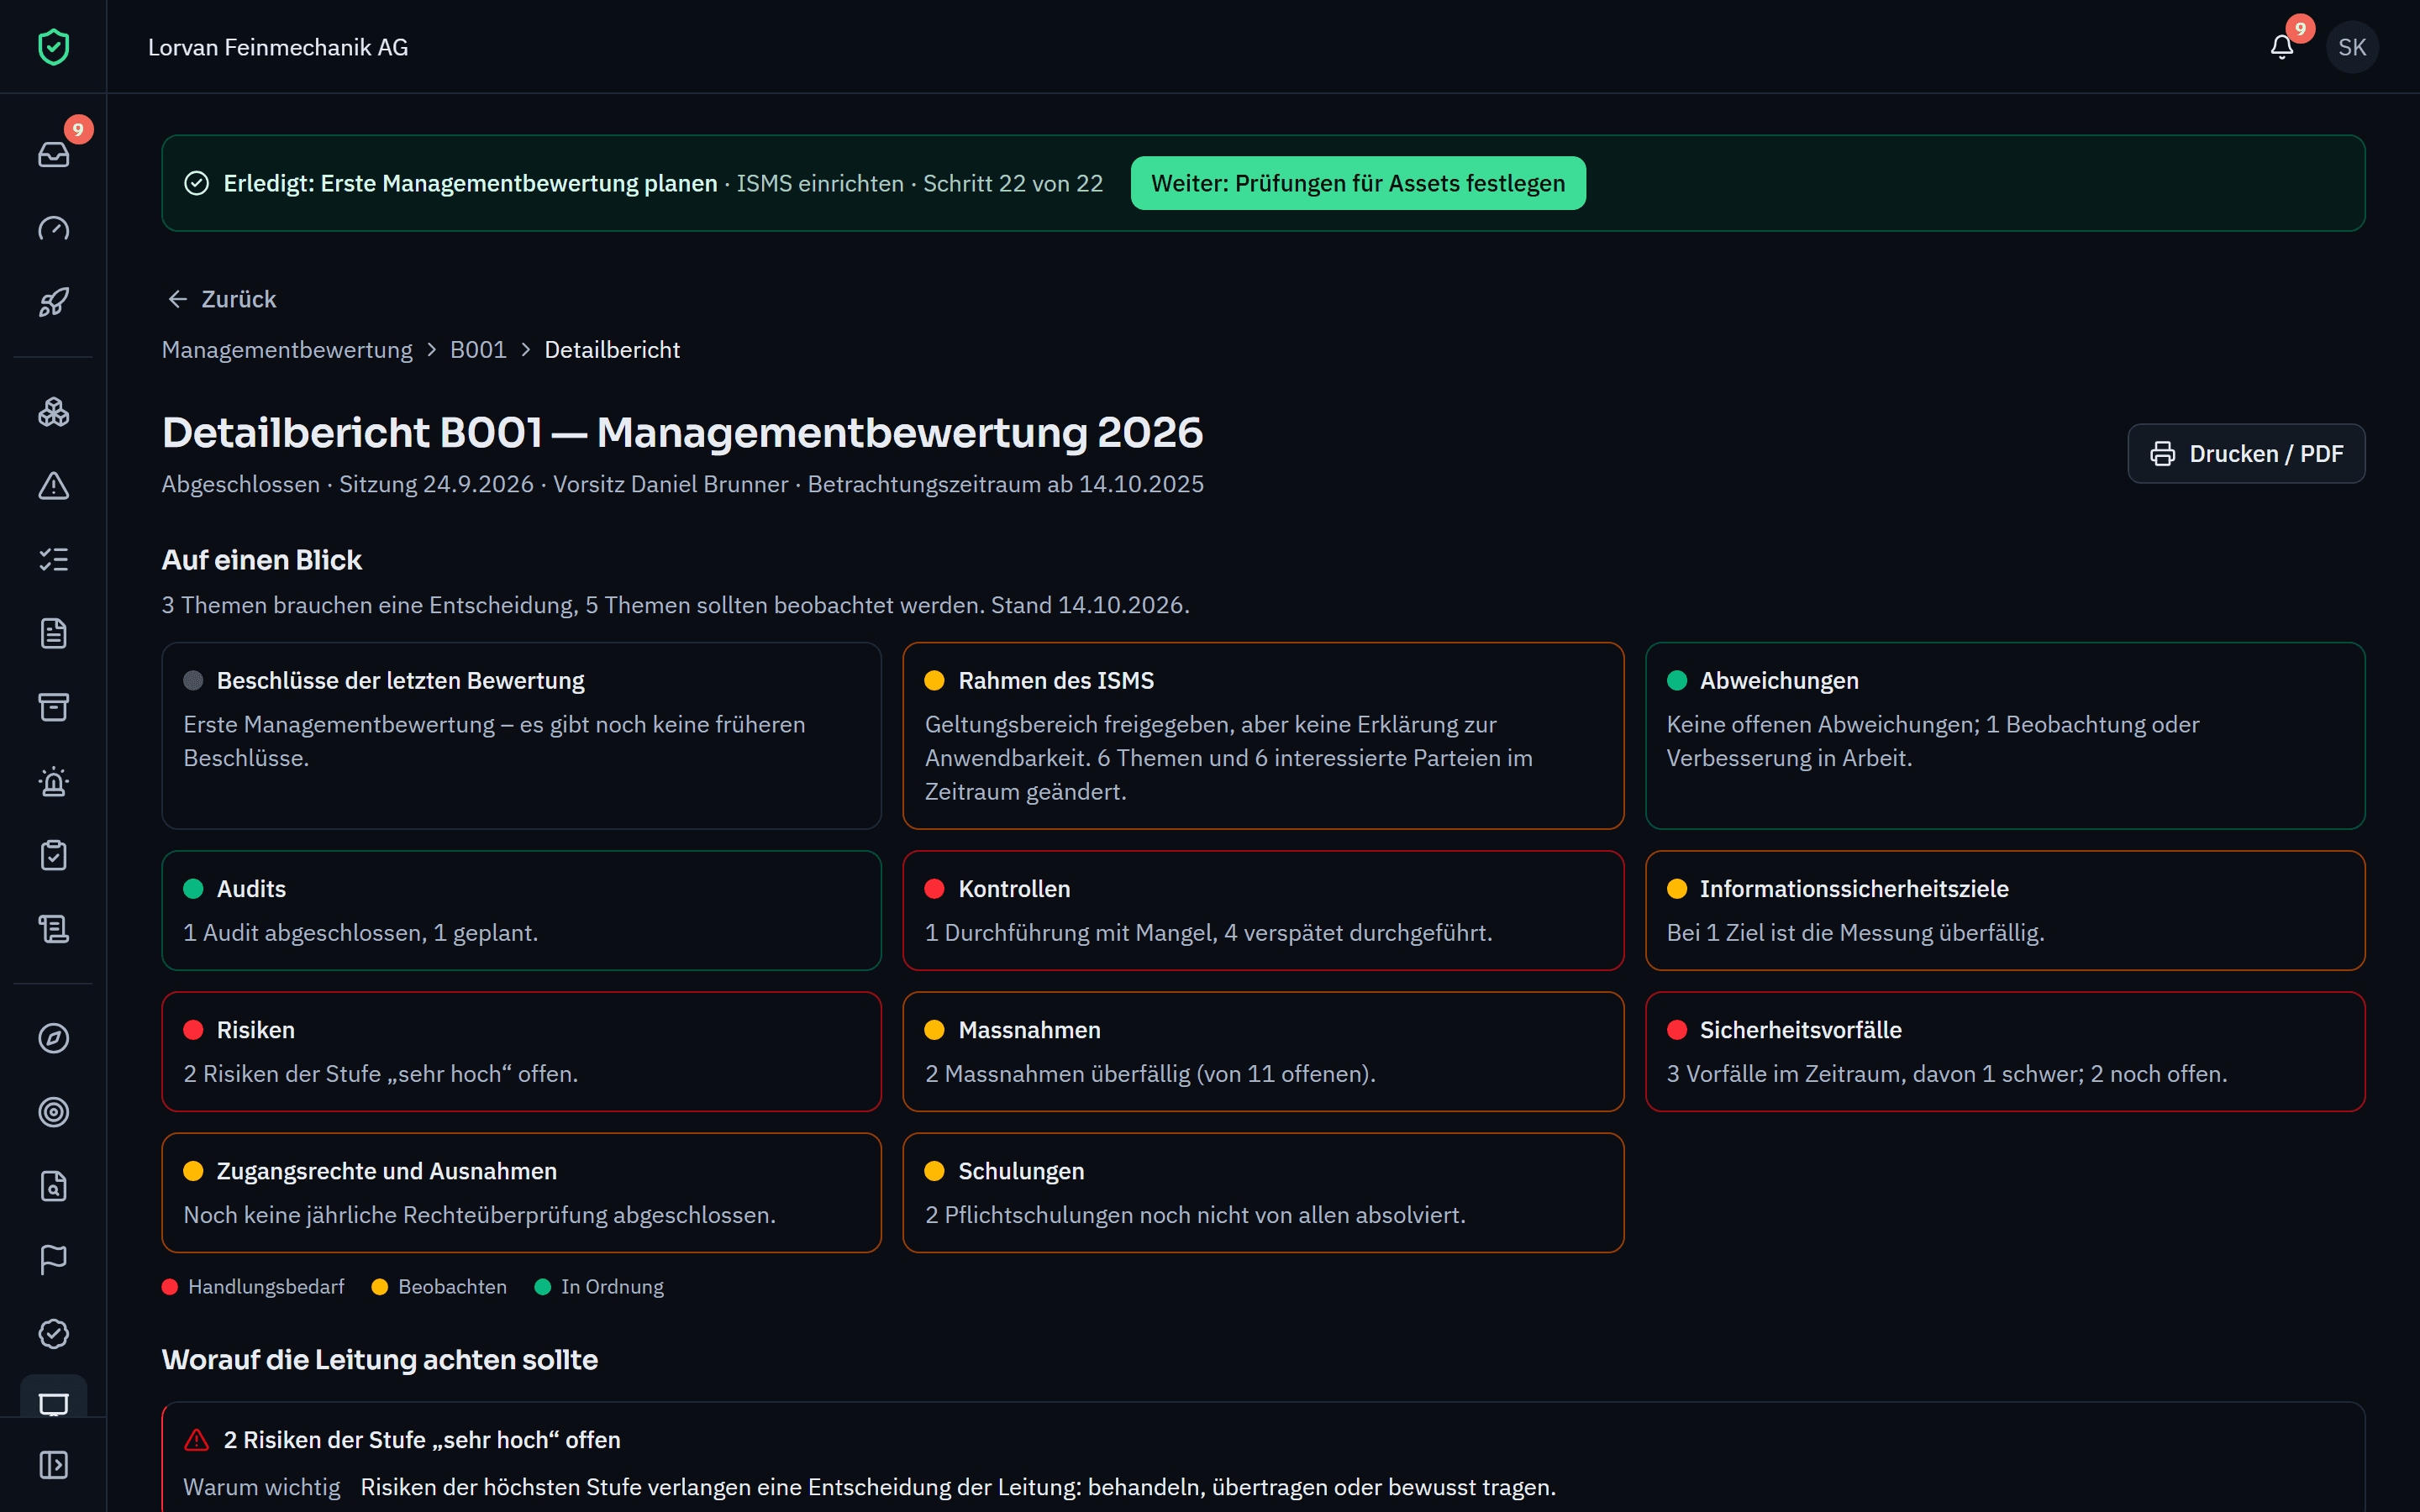Go back via Zurück link

click(222, 299)
